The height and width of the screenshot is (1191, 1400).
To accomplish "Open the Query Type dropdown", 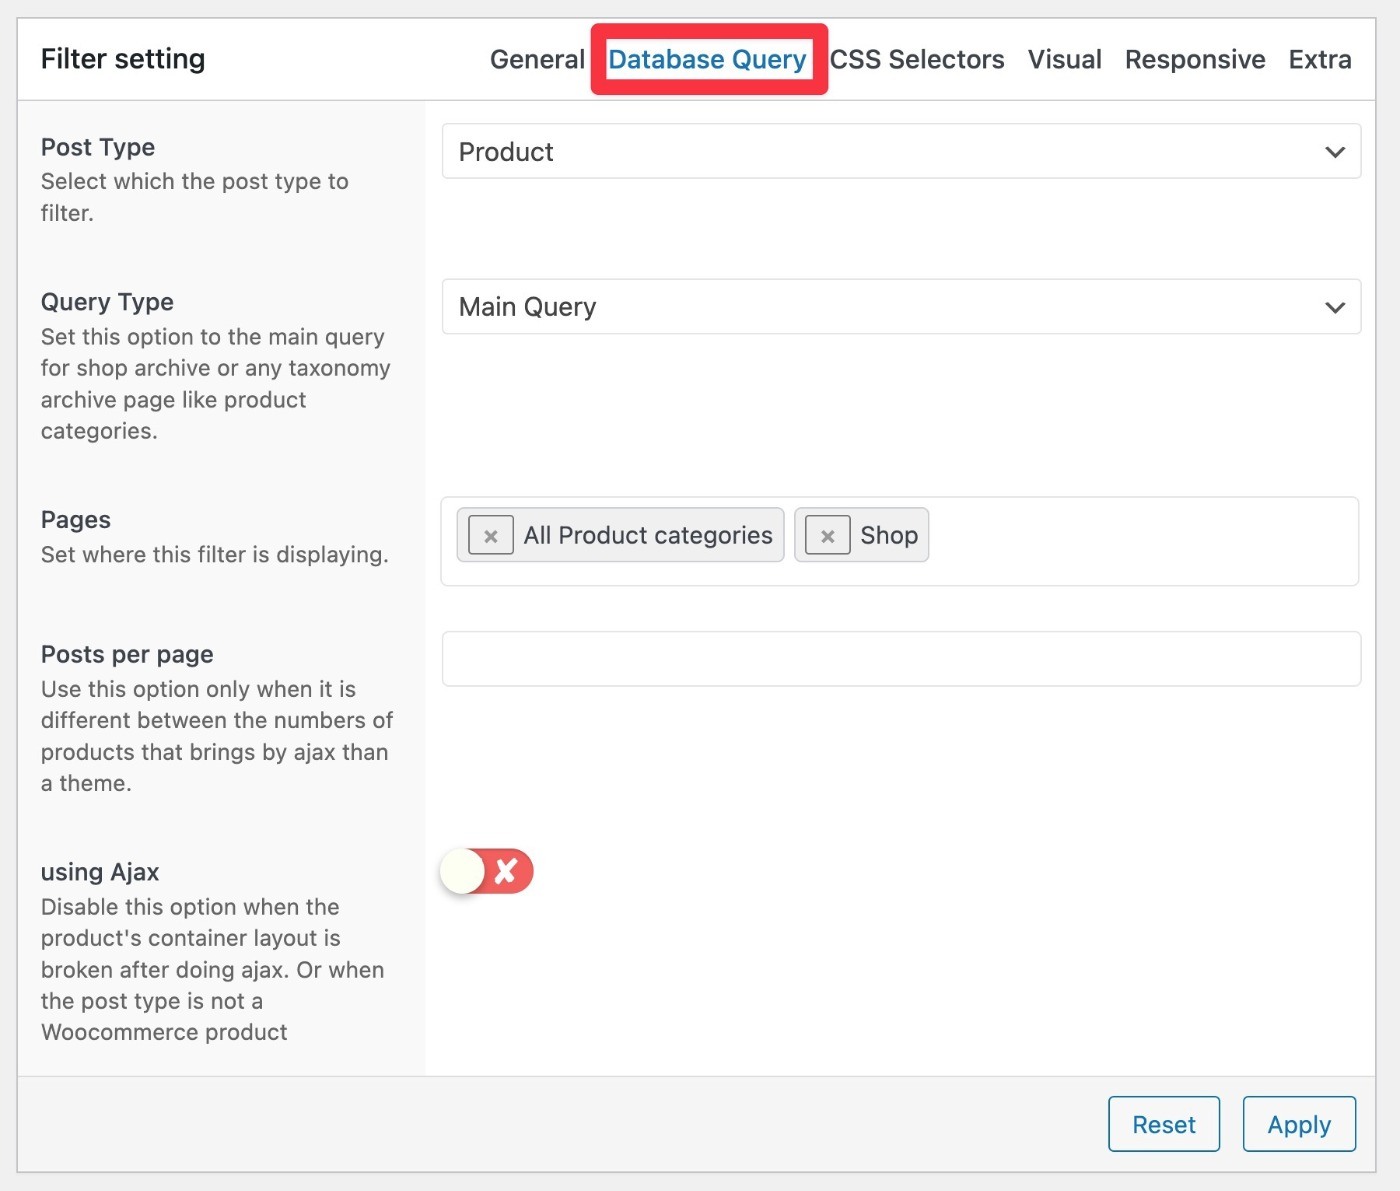I will (901, 307).
